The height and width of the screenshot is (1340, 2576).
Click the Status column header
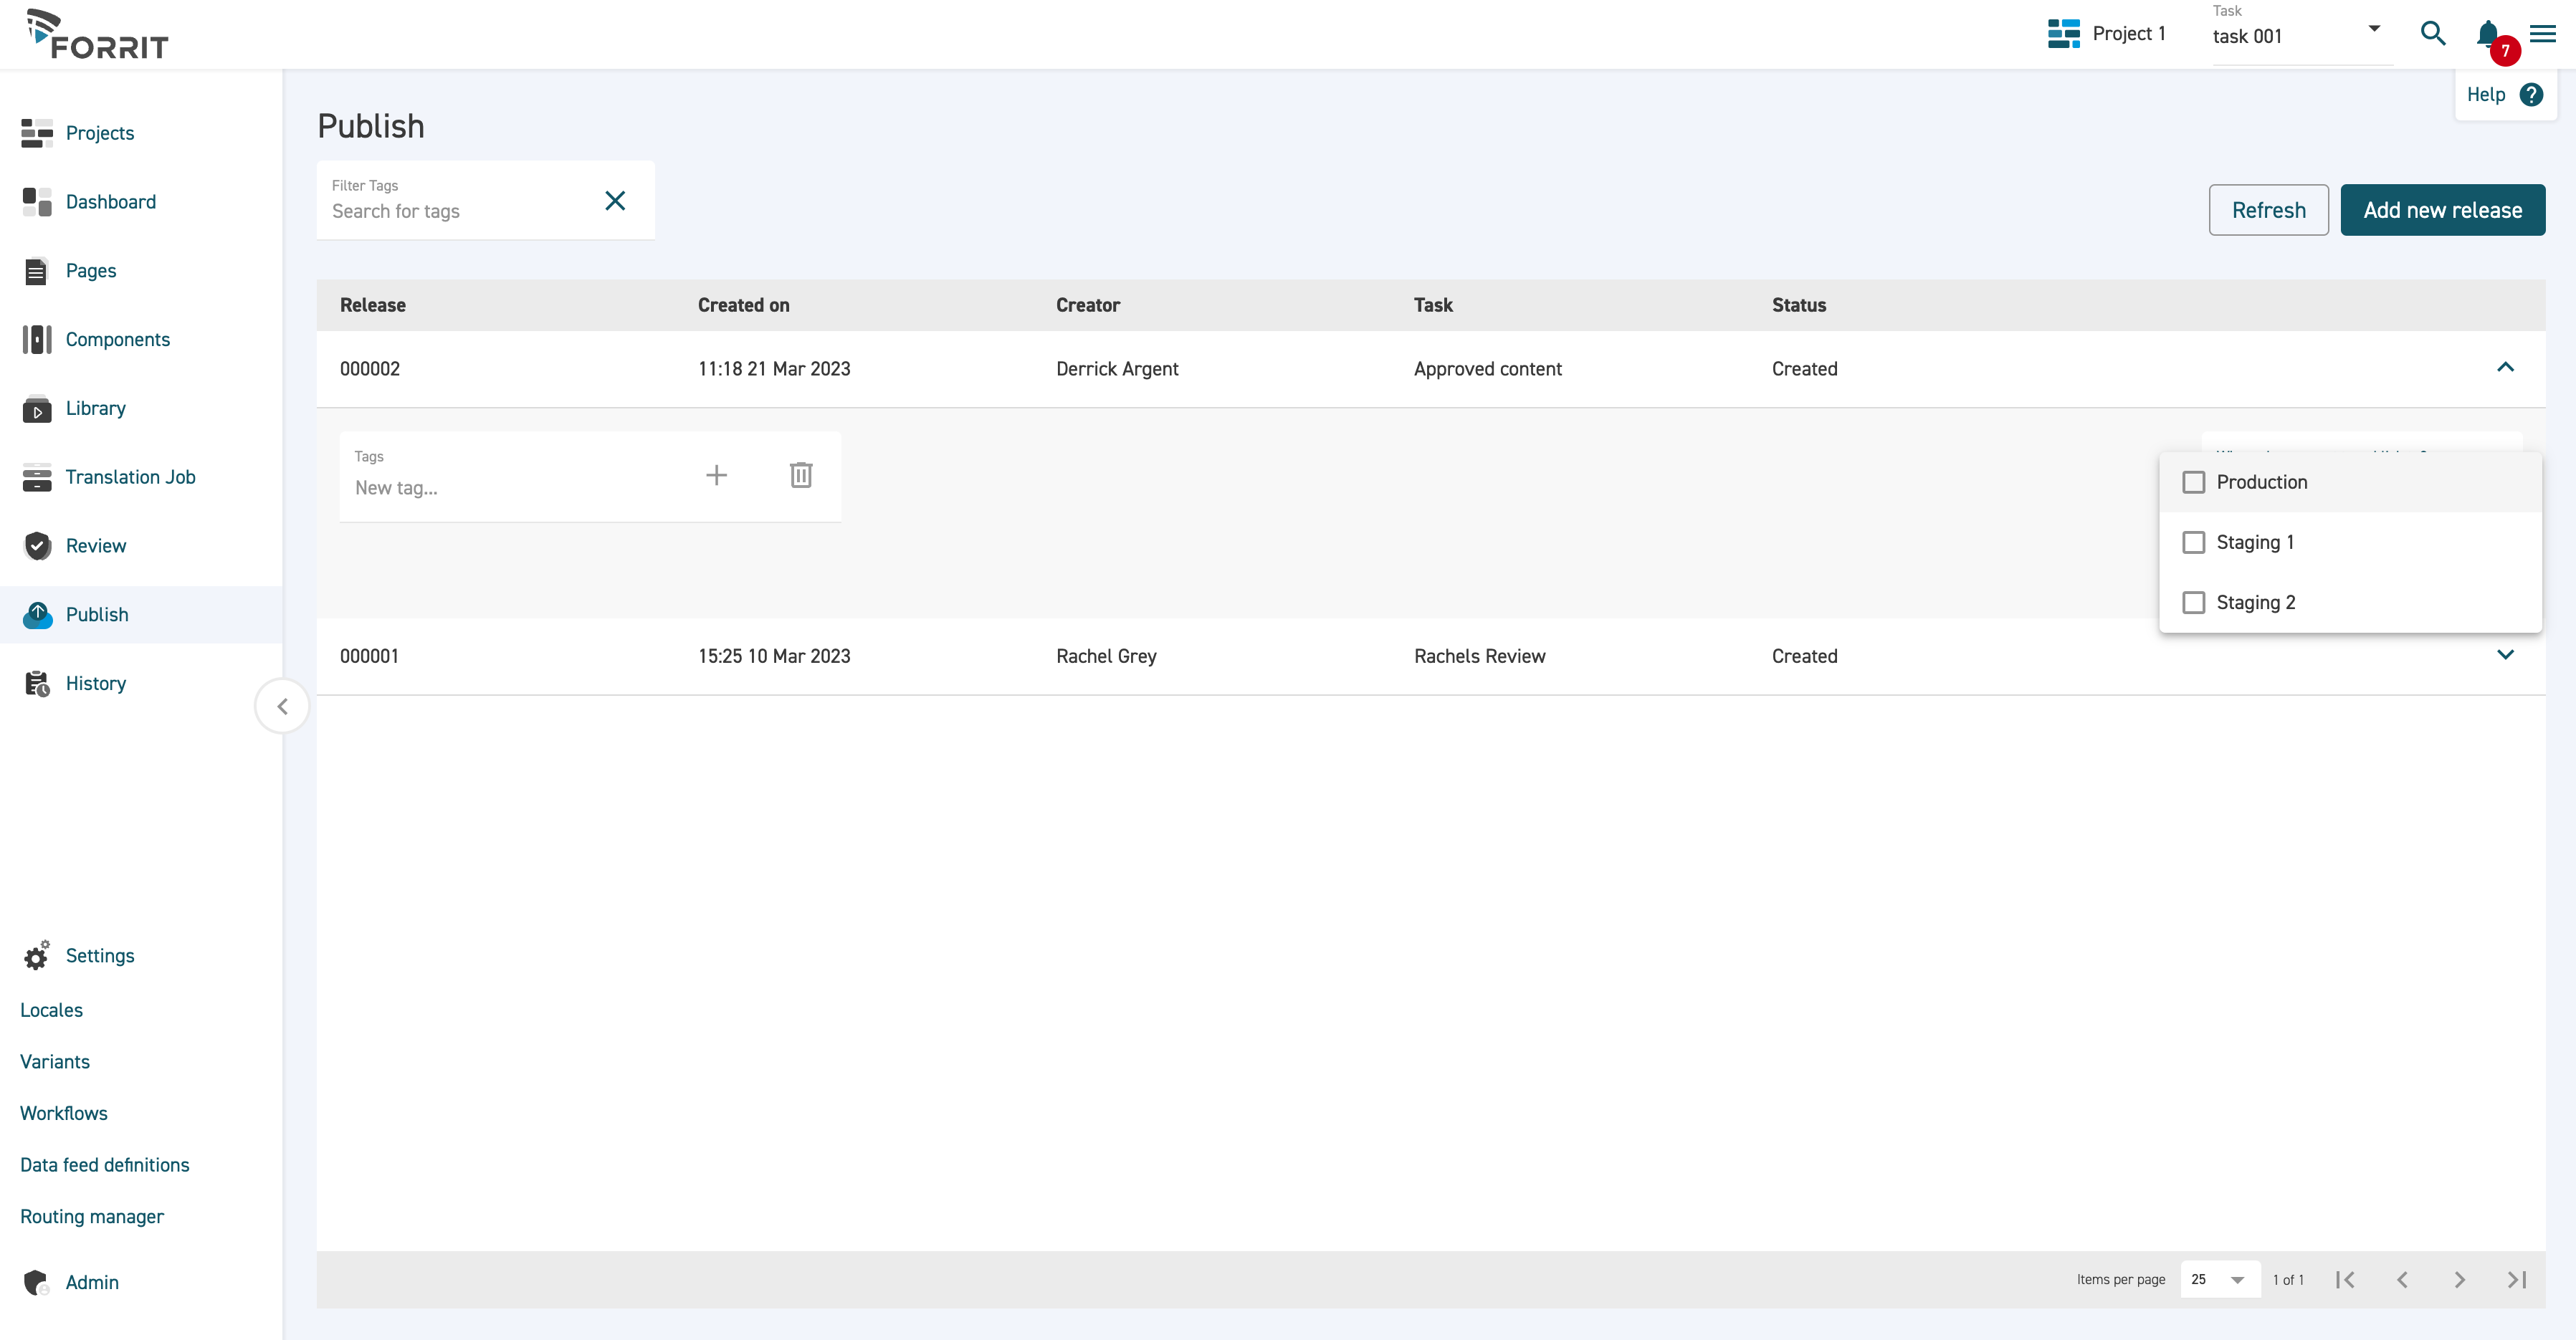click(1799, 306)
